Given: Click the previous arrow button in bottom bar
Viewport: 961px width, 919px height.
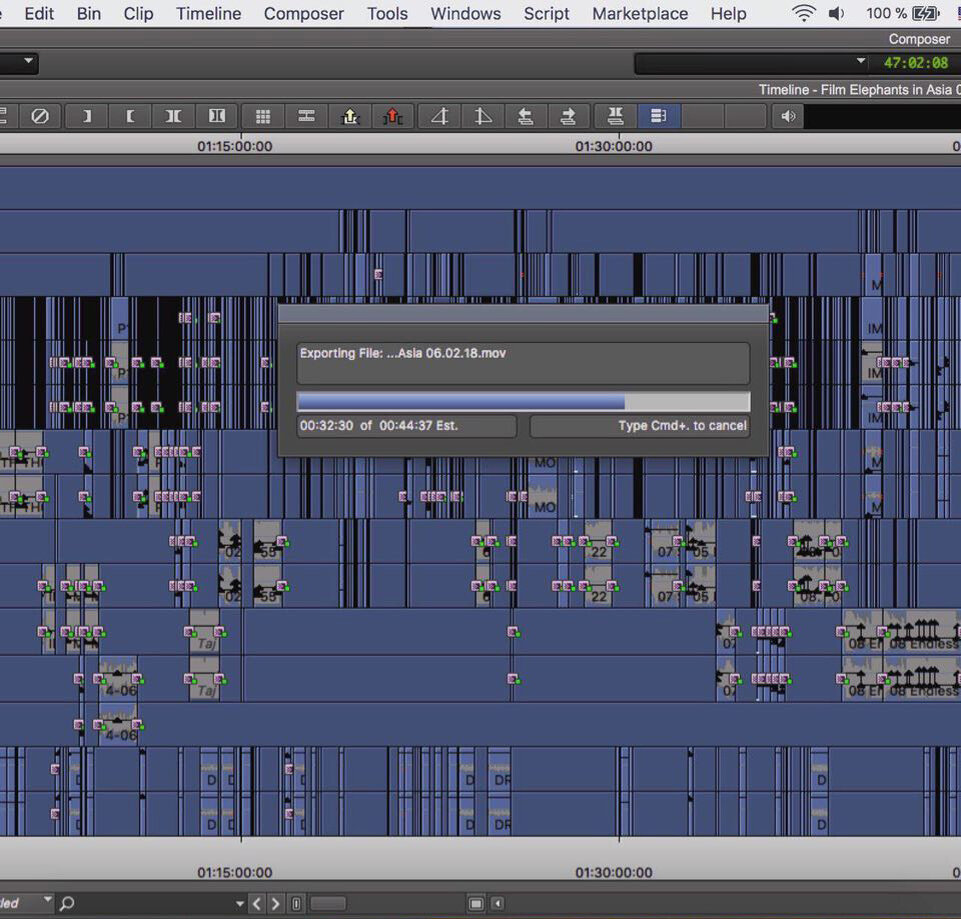Looking at the screenshot, I should tap(257, 903).
